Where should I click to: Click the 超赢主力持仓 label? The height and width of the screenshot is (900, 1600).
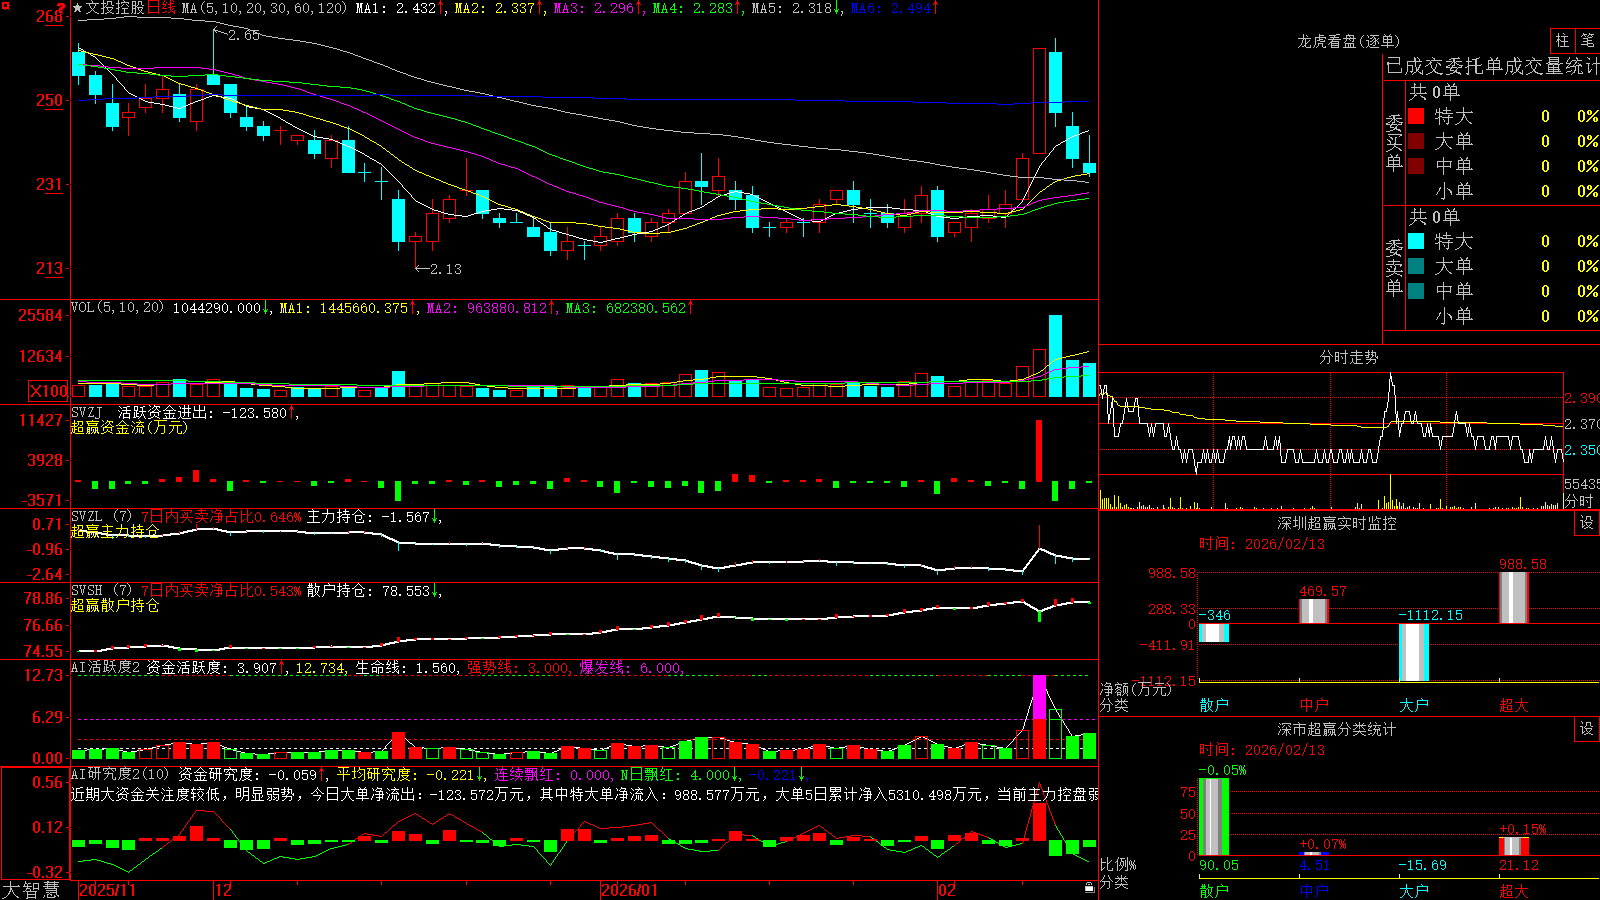pos(115,531)
